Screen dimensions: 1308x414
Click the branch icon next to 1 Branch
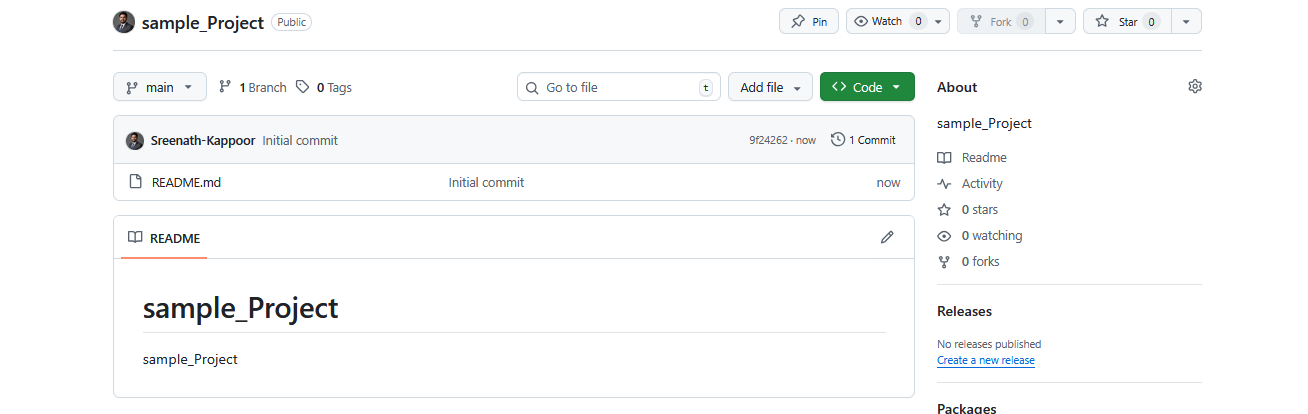coord(225,87)
